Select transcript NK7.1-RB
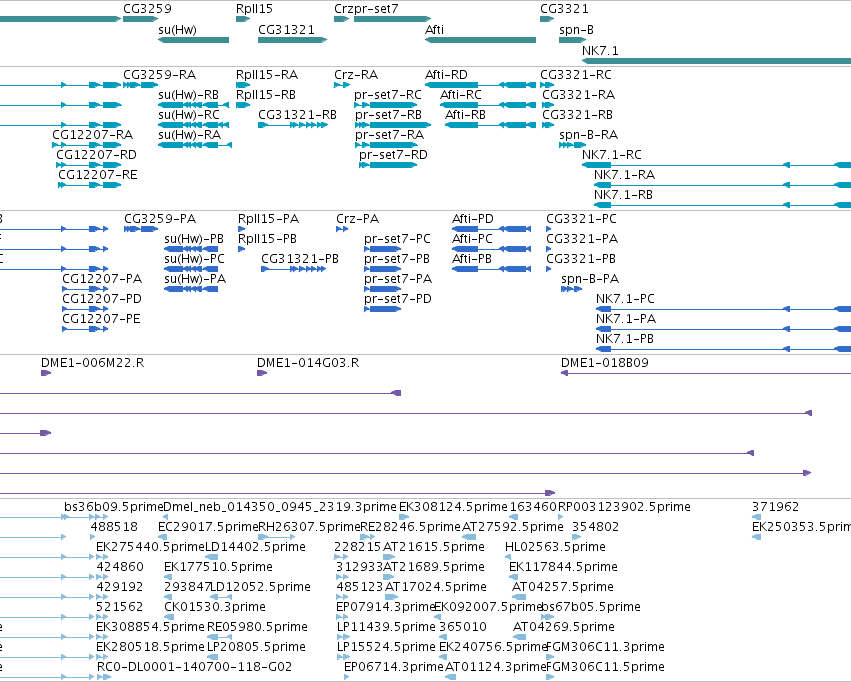 [722, 205]
